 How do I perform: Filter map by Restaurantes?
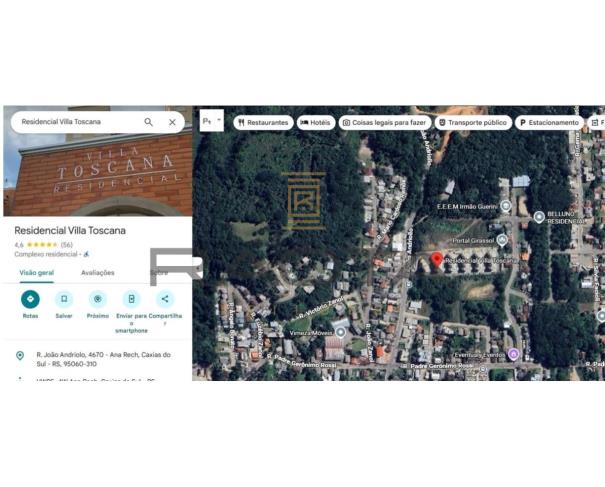(263, 123)
